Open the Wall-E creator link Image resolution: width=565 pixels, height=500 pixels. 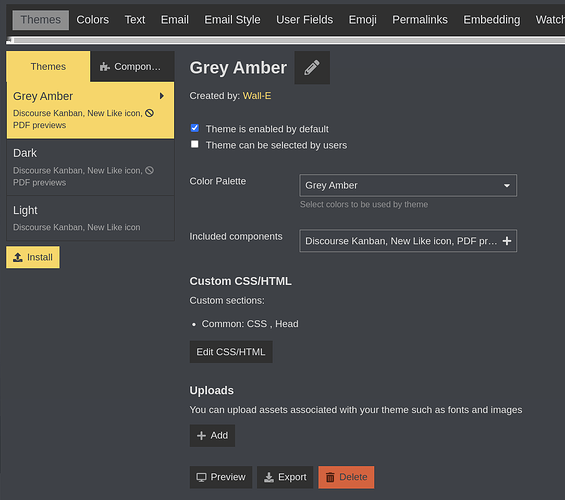click(x=257, y=96)
